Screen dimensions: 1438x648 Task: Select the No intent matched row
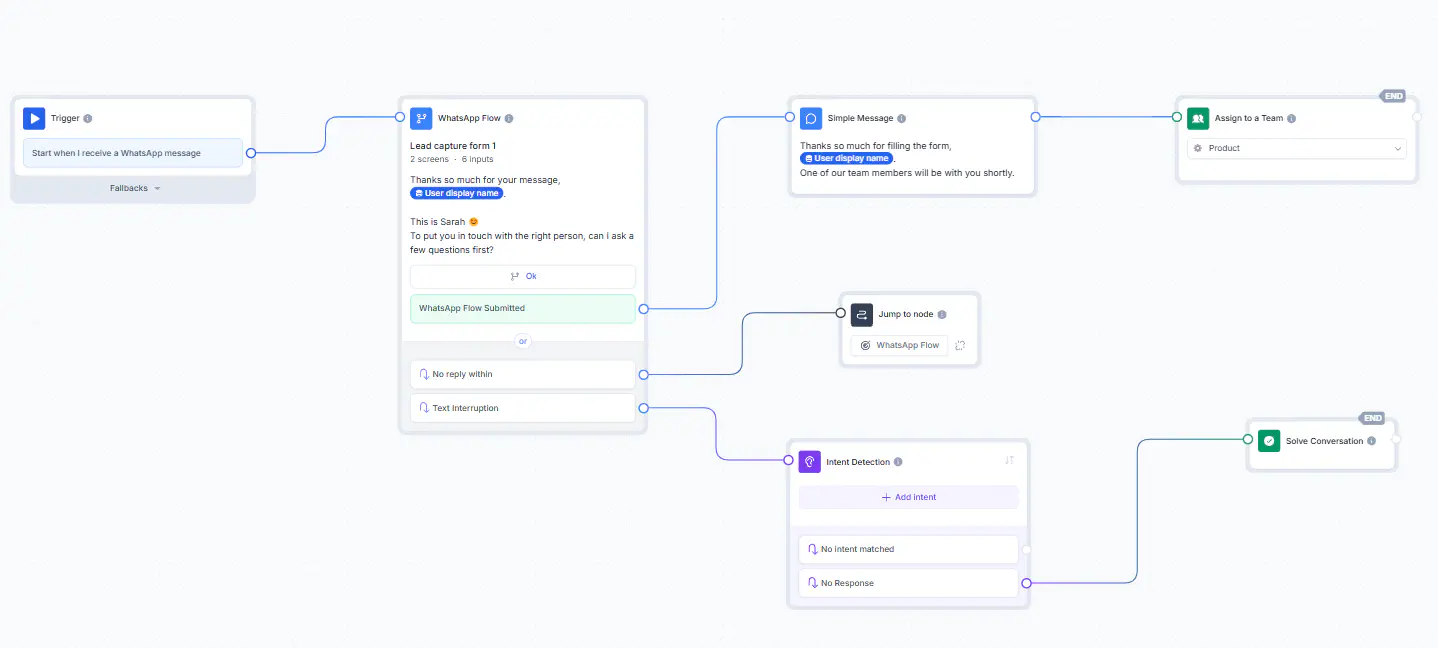point(908,549)
